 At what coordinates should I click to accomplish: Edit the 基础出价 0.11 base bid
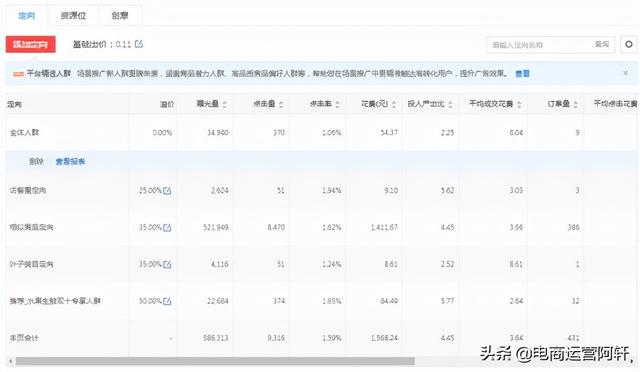(139, 44)
